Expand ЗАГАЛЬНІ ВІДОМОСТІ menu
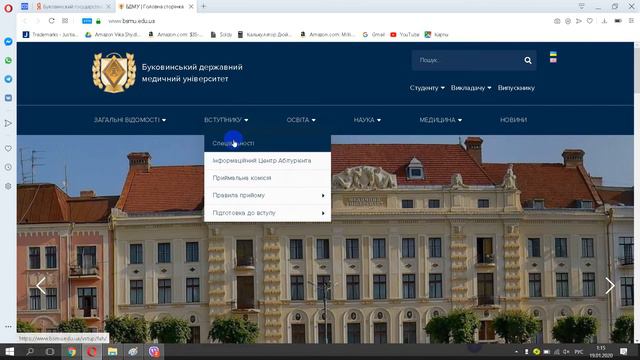The height and width of the screenshot is (360, 640). [130, 120]
